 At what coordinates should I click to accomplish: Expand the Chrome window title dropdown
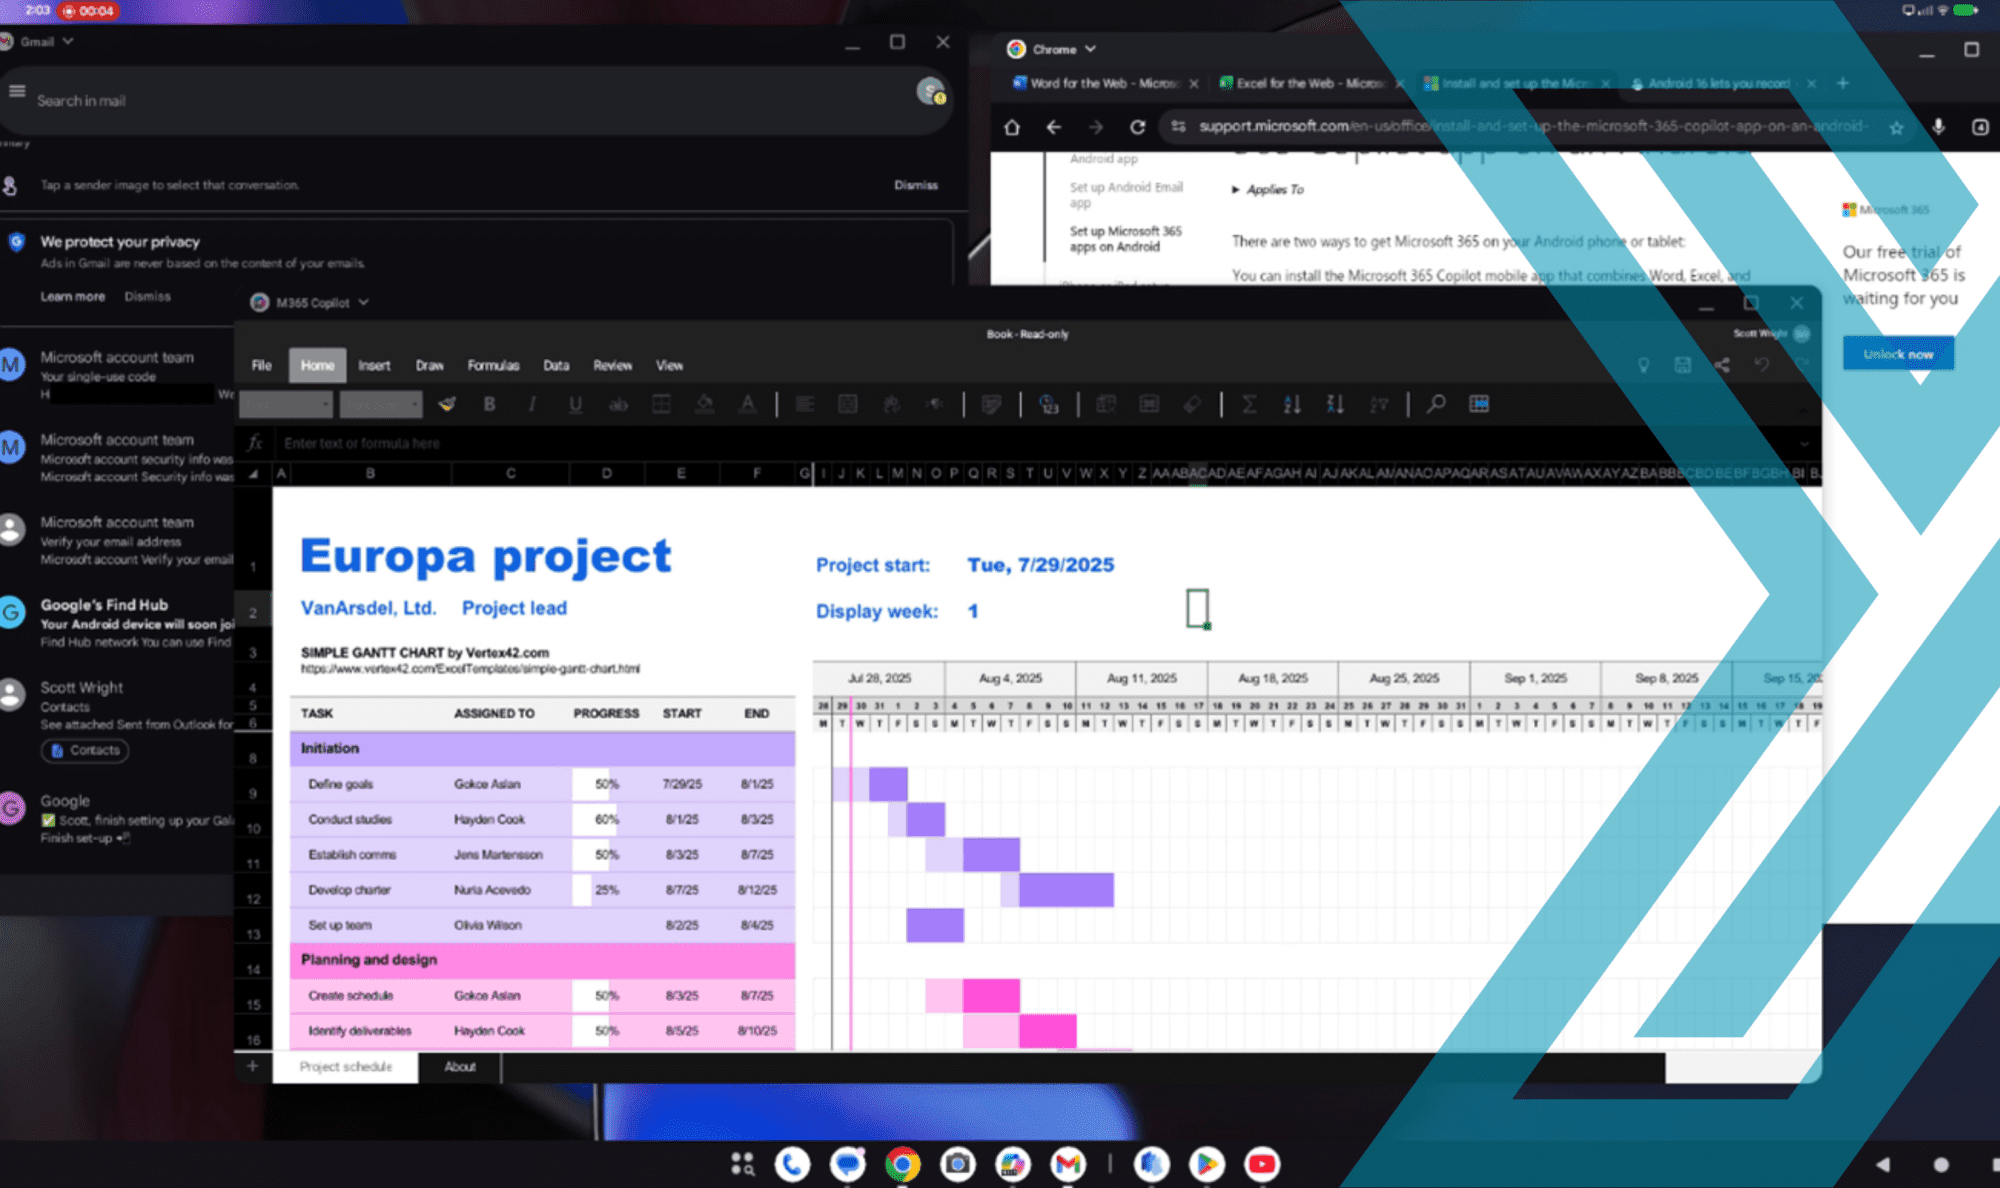(1091, 49)
